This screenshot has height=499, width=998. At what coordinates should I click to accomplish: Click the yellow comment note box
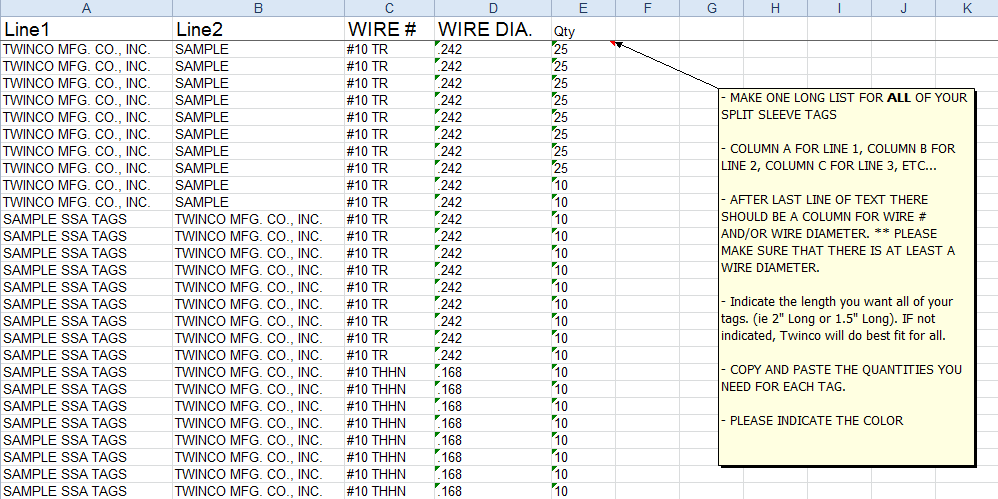coord(847,277)
